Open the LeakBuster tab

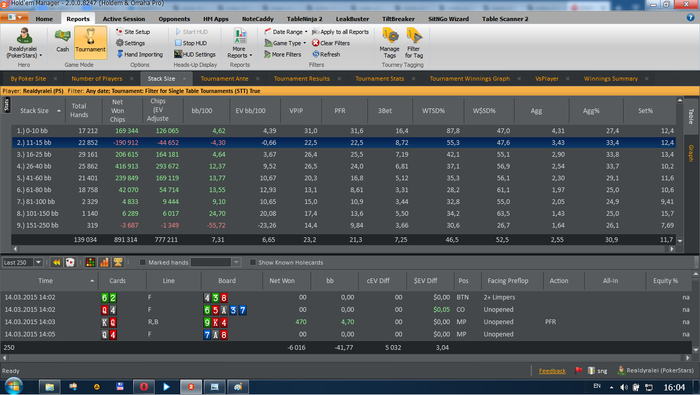coord(352,19)
